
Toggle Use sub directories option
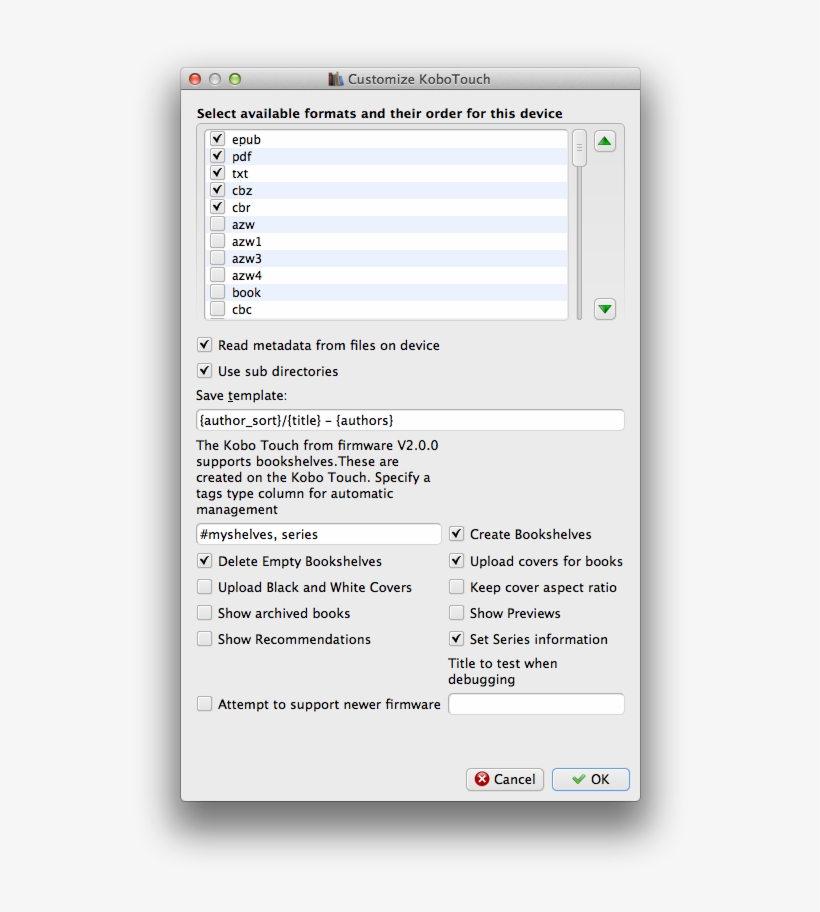(x=205, y=371)
